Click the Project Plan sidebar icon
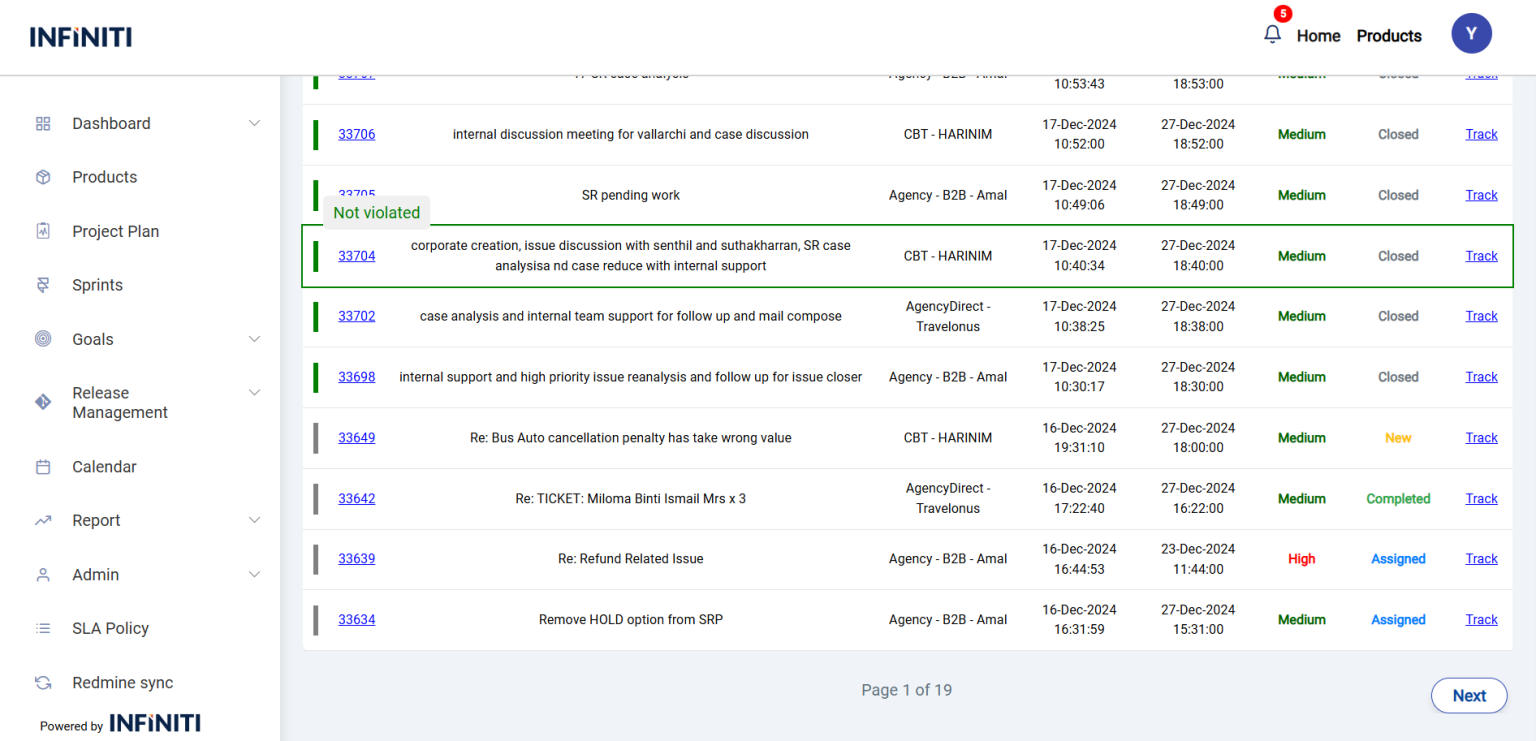Screen dimensions: 1536x741 (43, 231)
